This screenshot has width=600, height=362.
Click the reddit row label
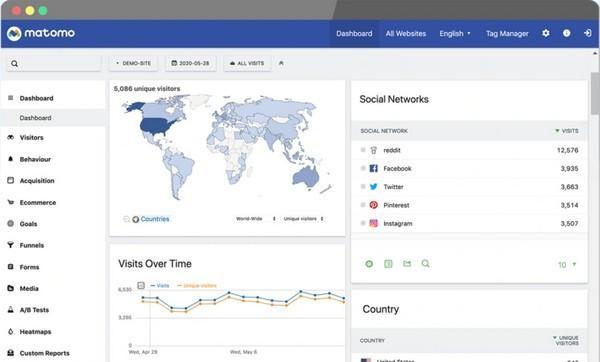[x=392, y=150]
